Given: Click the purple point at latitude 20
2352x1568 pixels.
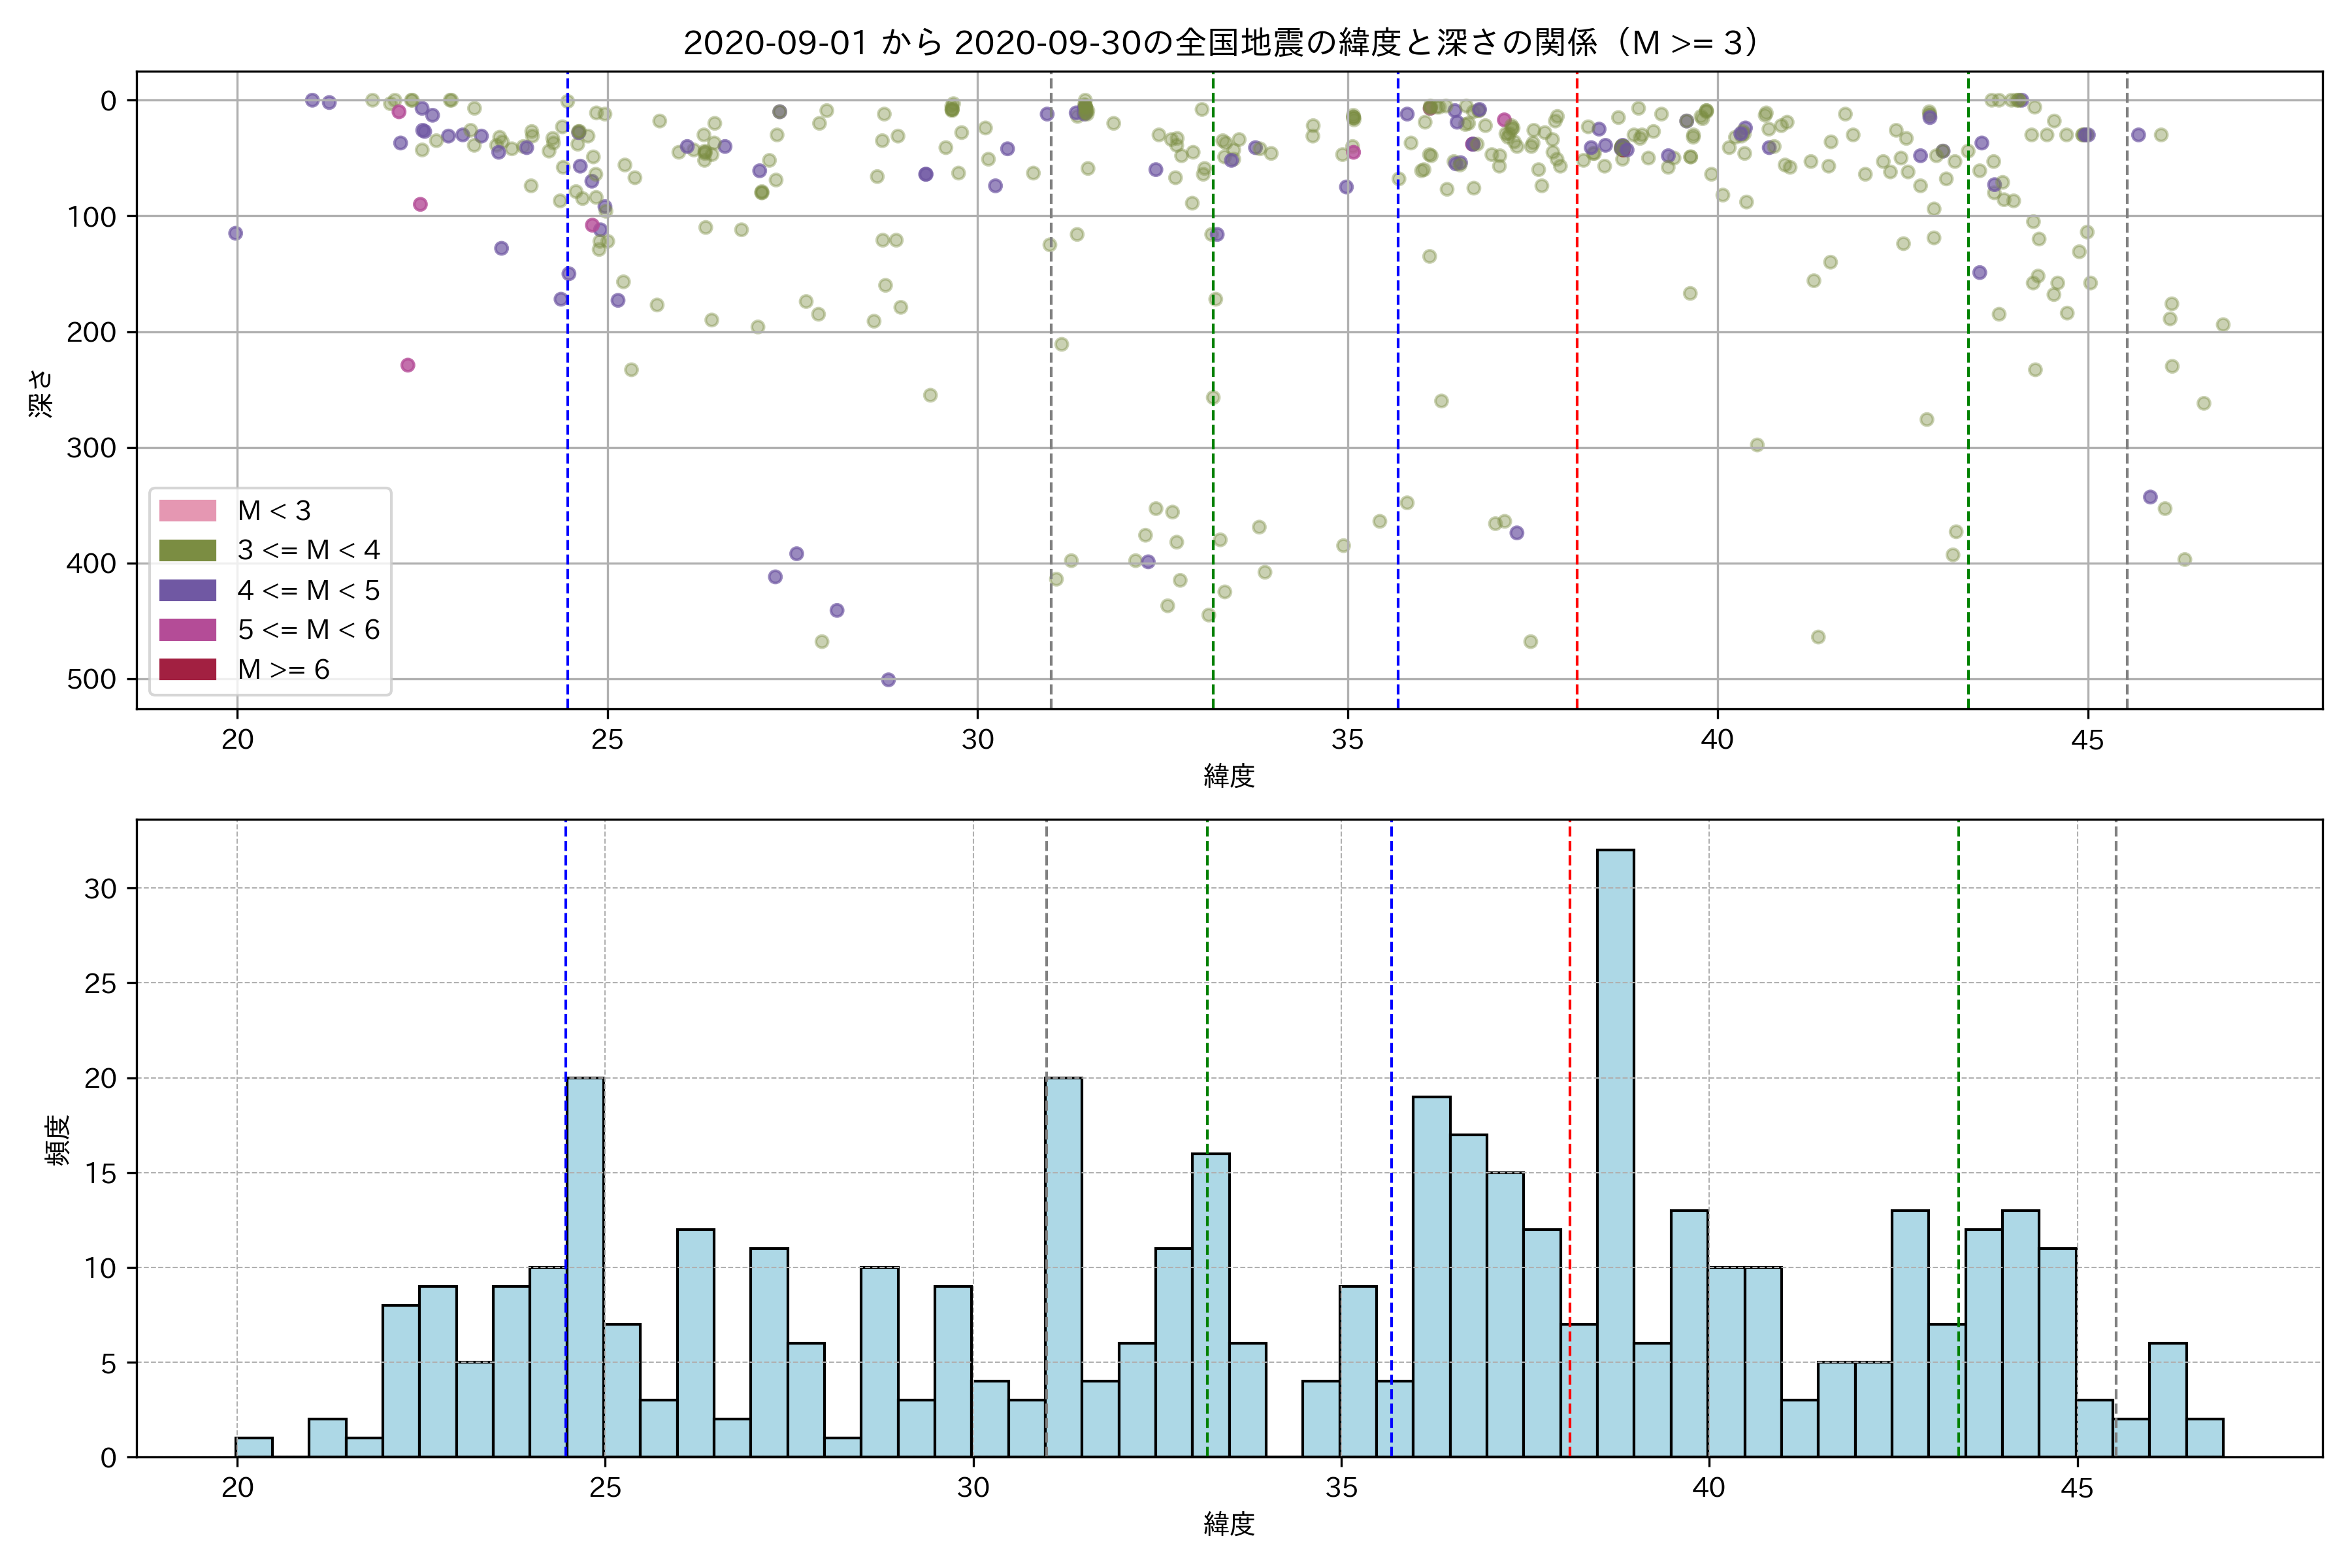Looking at the screenshot, I should 235,233.
